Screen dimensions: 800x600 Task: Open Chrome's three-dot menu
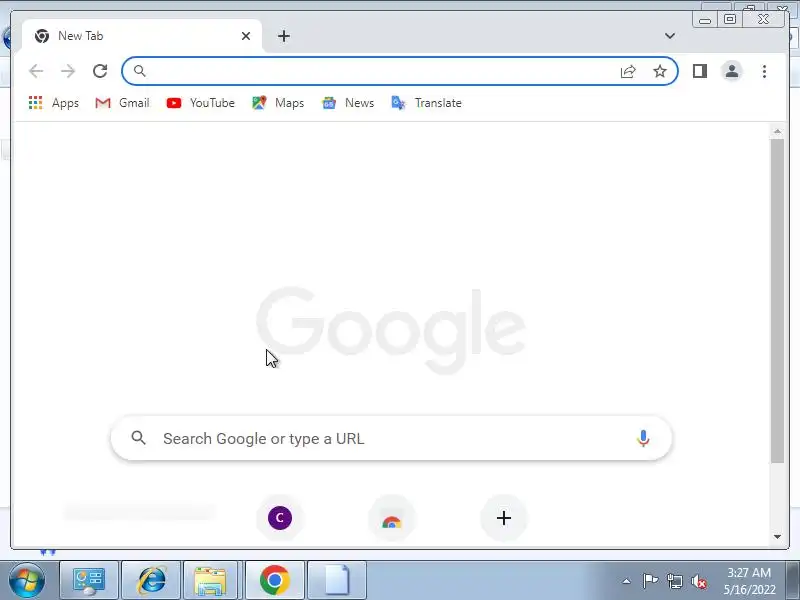pyautogui.click(x=764, y=71)
